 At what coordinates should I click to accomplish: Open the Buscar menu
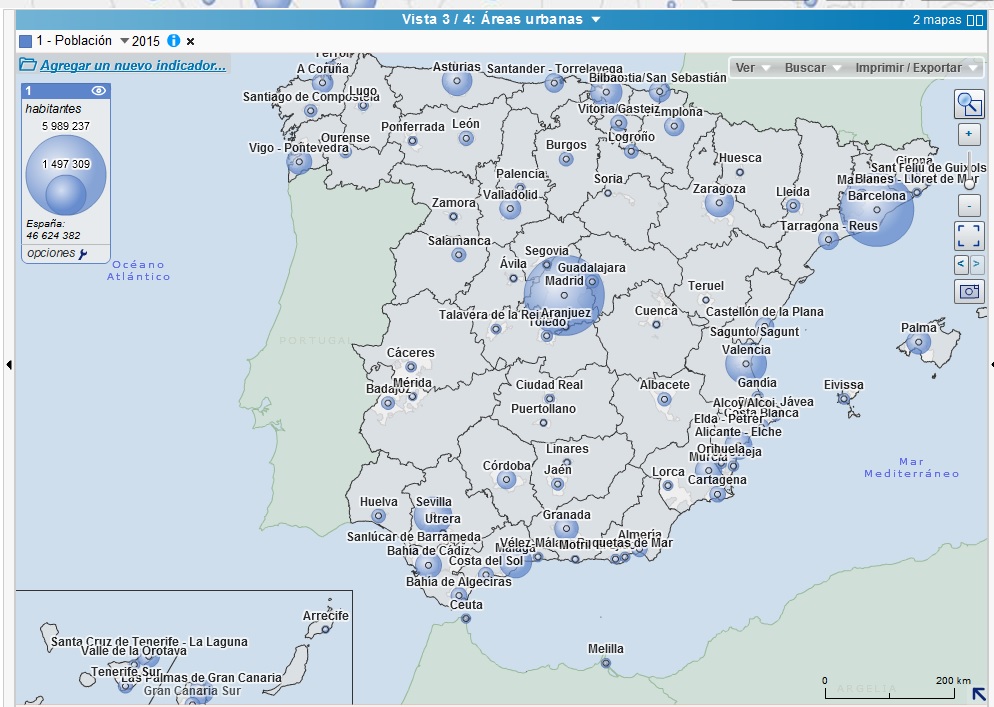point(811,68)
